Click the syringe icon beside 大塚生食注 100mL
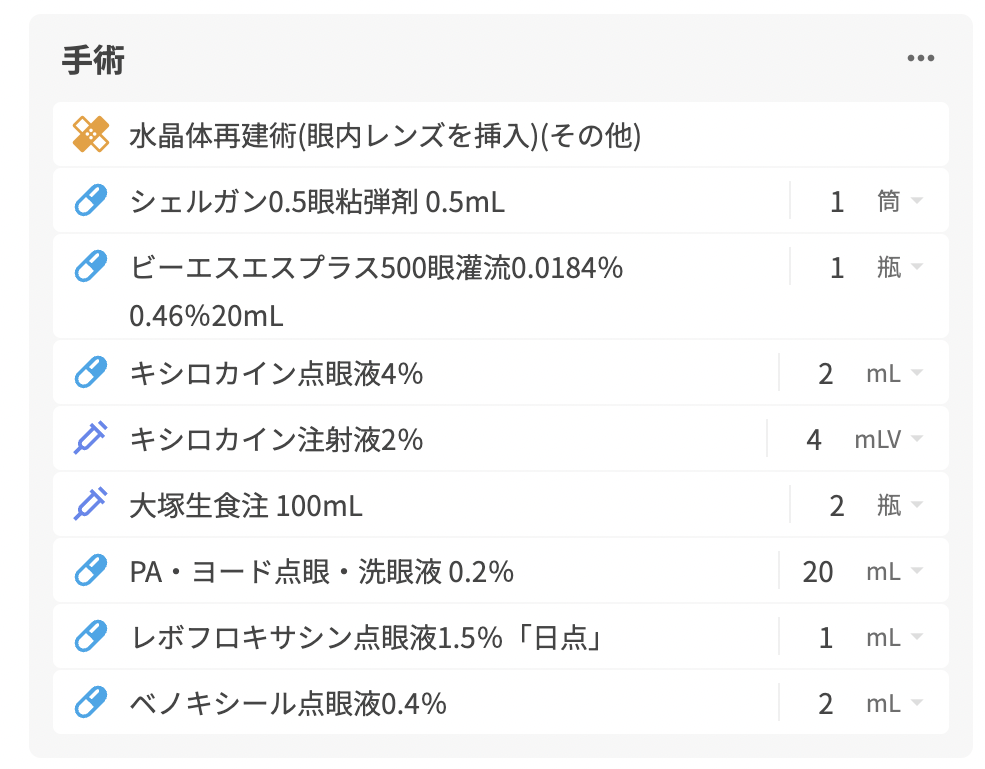The height and width of the screenshot is (769, 985). tap(91, 506)
